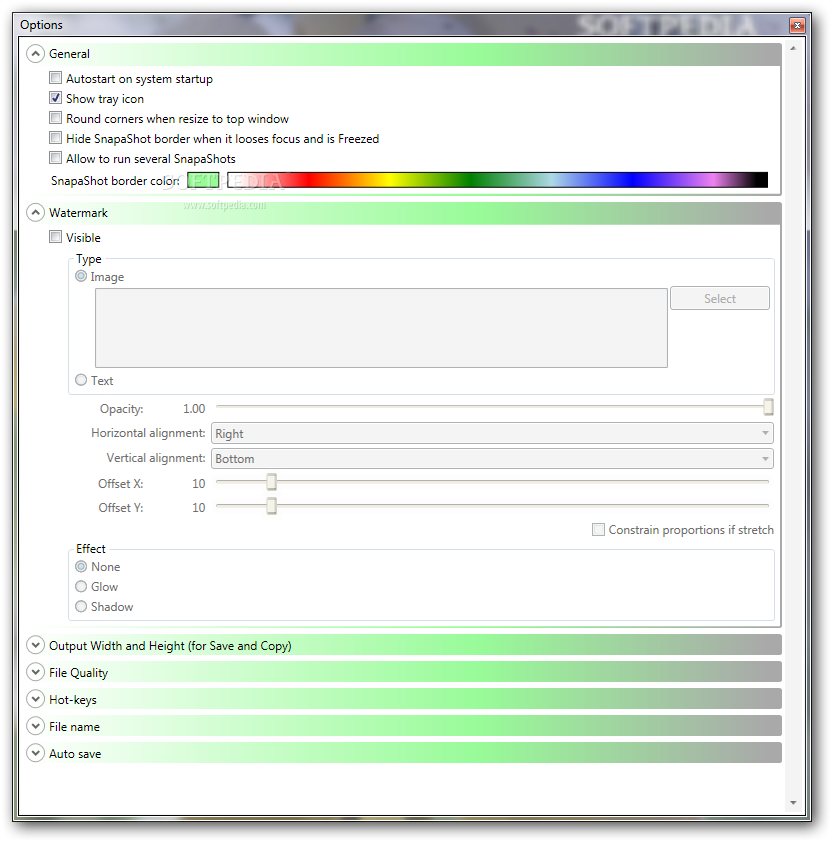
Task: Click the SnapaShot border color label
Action: (115, 180)
